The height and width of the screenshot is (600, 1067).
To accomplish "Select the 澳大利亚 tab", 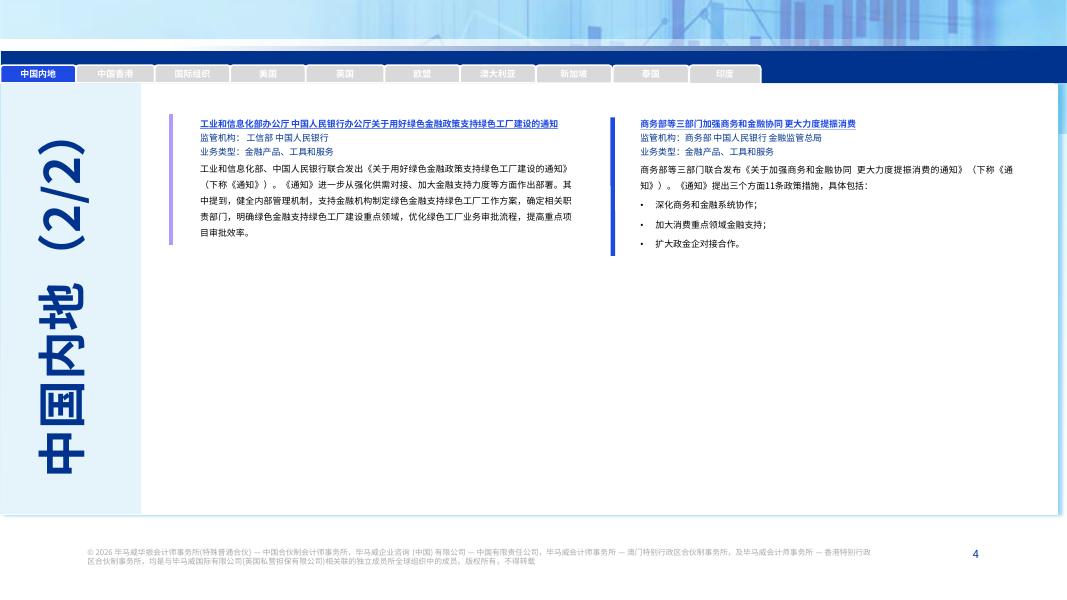I will click(497, 74).
